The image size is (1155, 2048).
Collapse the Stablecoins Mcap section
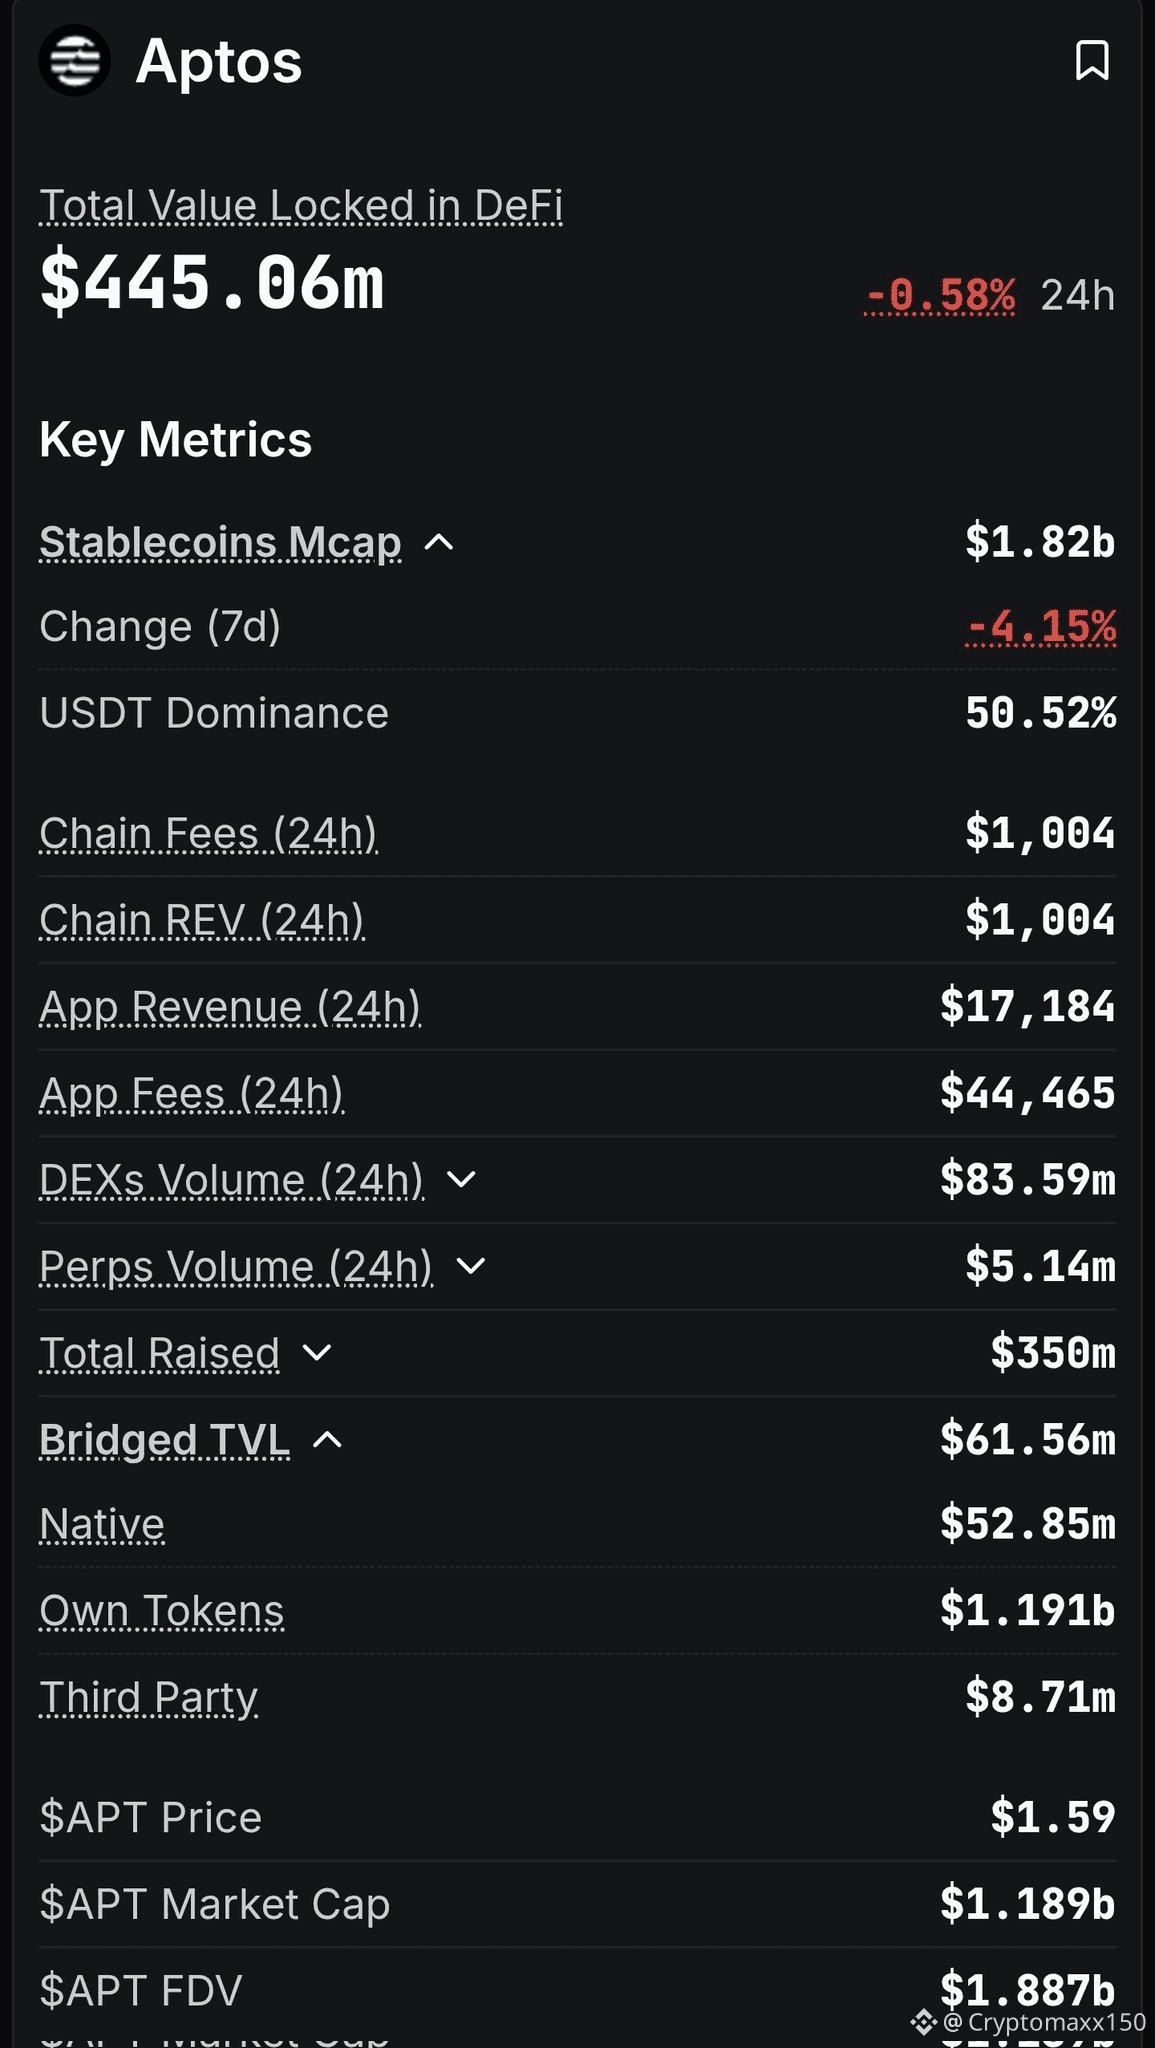tap(439, 543)
